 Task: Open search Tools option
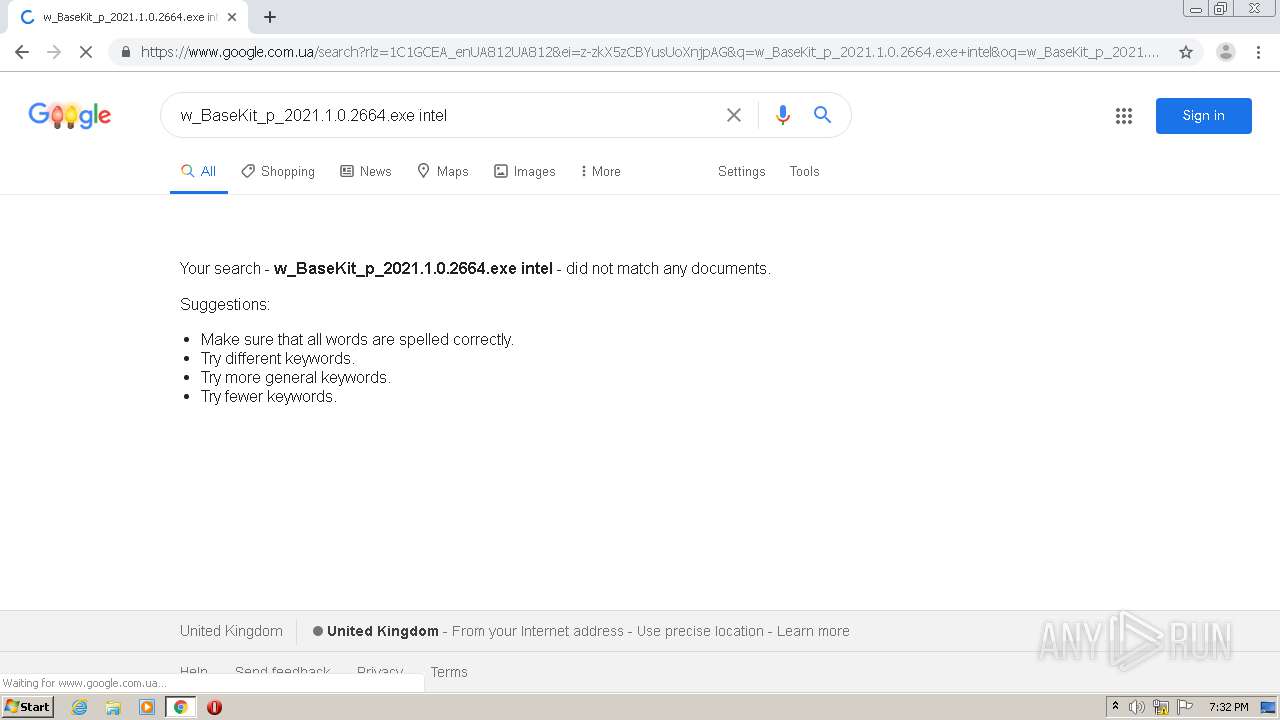pyautogui.click(x=805, y=171)
